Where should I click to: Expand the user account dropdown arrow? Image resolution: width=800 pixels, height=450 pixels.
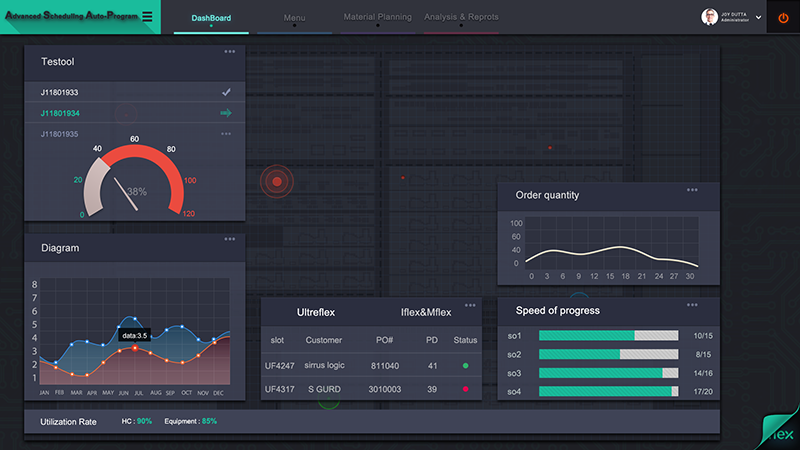[758, 18]
